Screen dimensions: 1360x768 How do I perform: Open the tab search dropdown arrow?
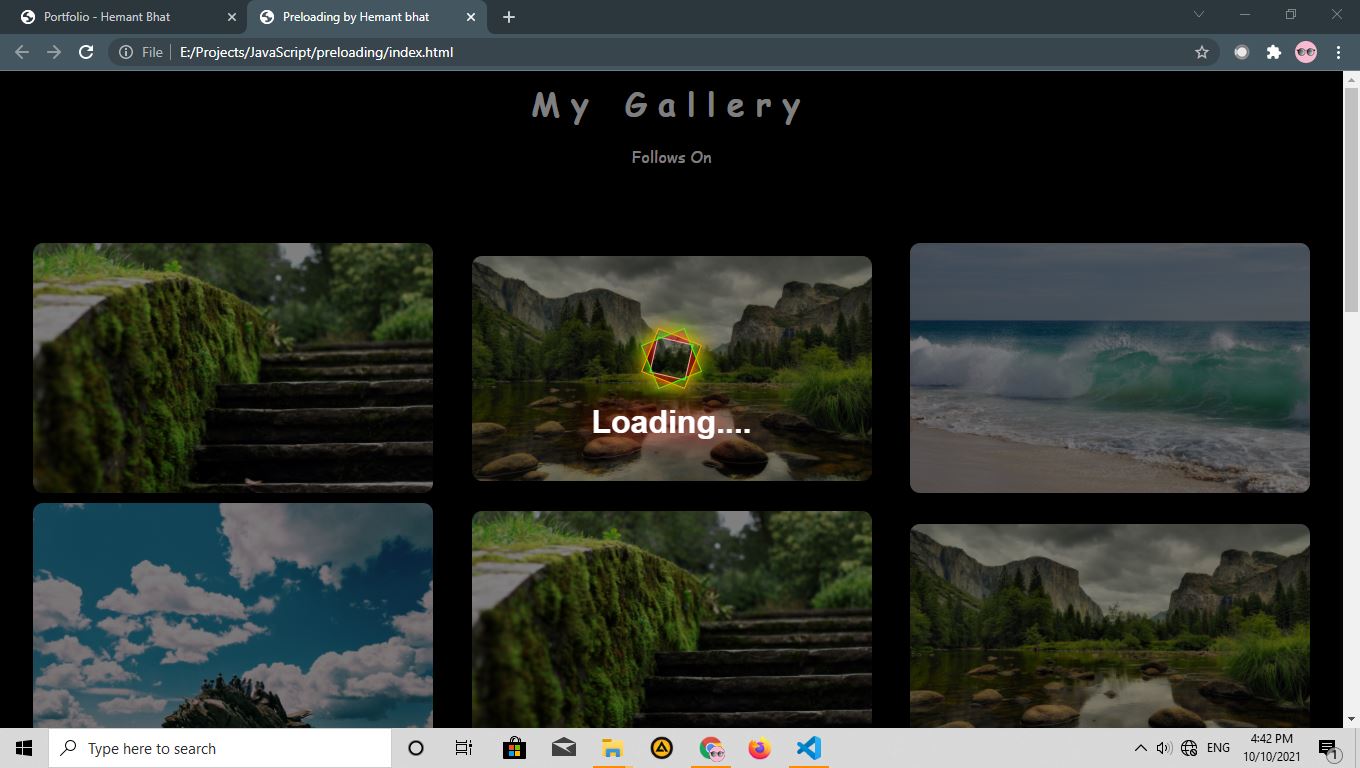tap(1197, 16)
